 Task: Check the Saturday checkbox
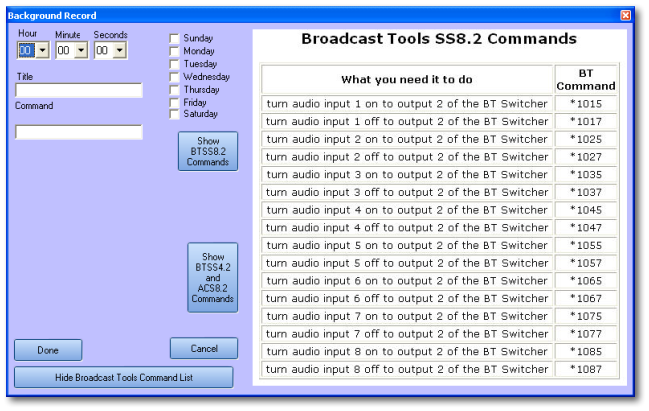pyautogui.click(x=174, y=114)
